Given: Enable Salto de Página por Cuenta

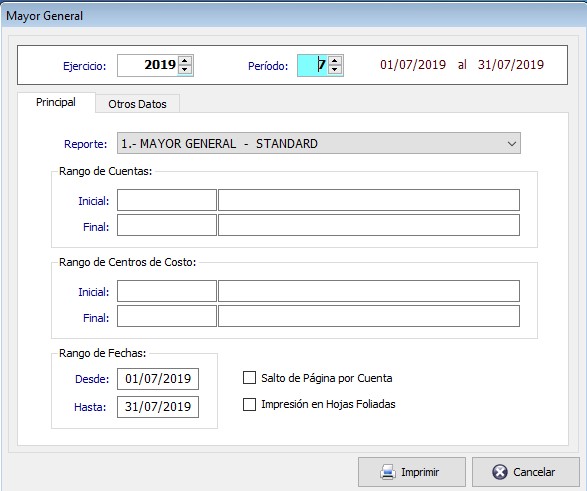Looking at the screenshot, I should [x=249, y=378].
